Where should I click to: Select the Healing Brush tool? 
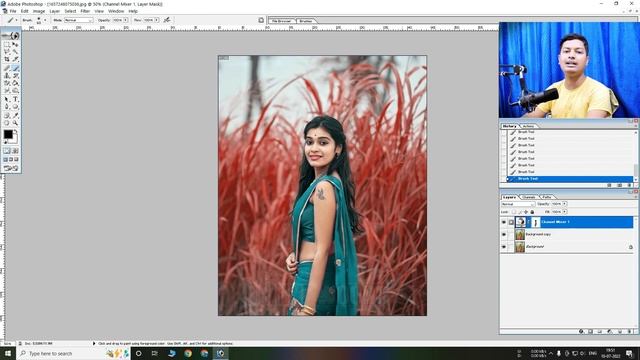click(7, 68)
